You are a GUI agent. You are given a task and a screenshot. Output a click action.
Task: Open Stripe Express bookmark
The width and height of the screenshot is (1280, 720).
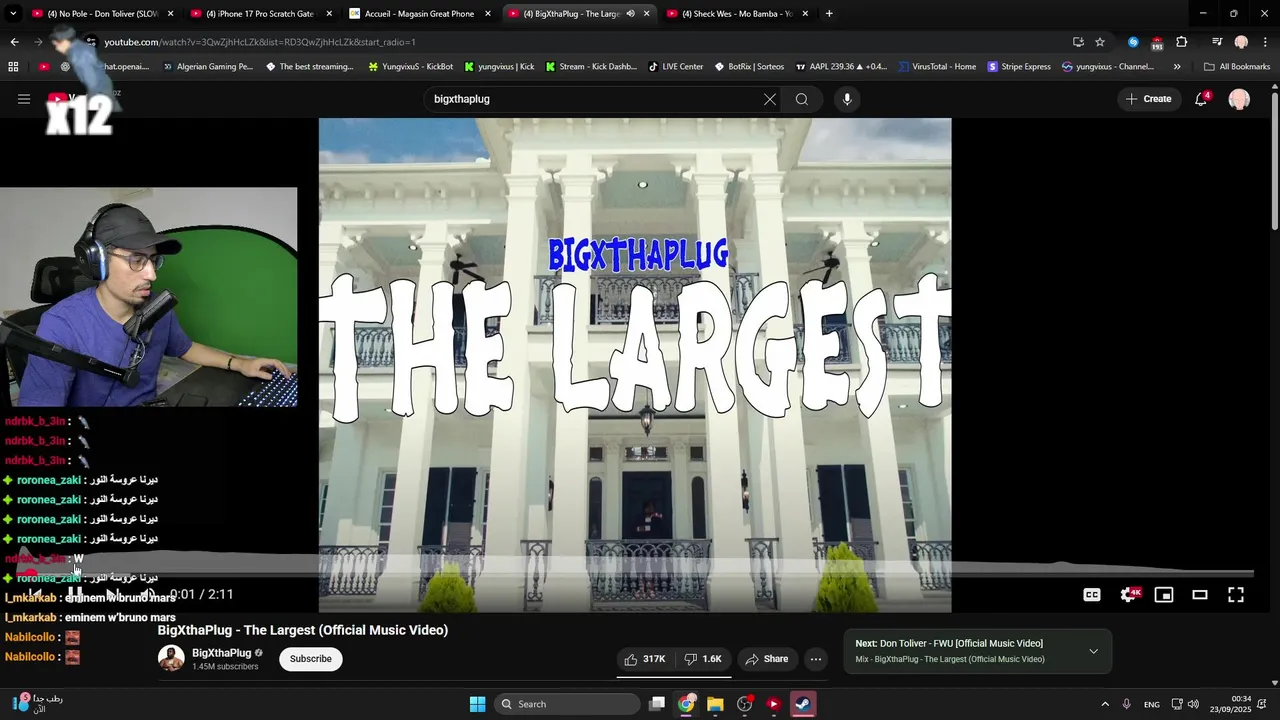[1019, 67]
